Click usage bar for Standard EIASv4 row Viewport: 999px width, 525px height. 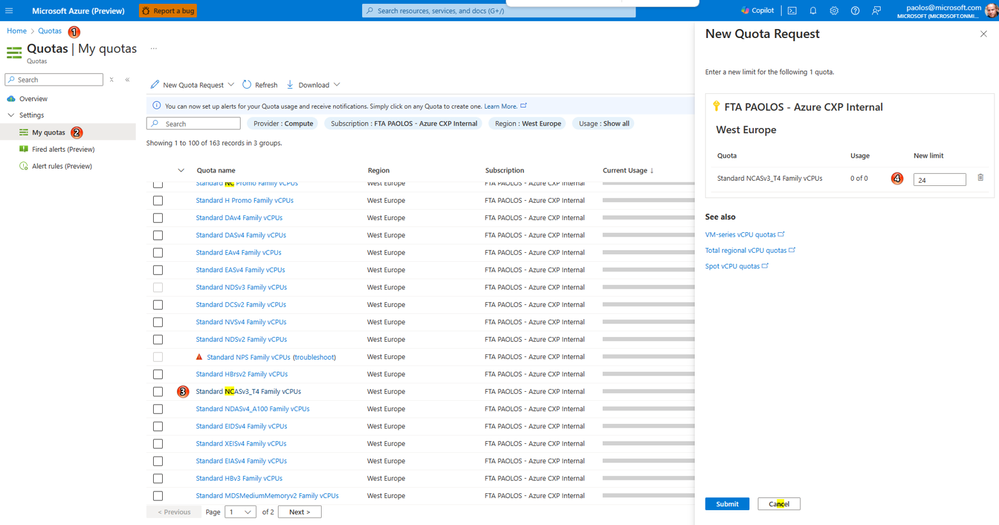tap(649, 461)
